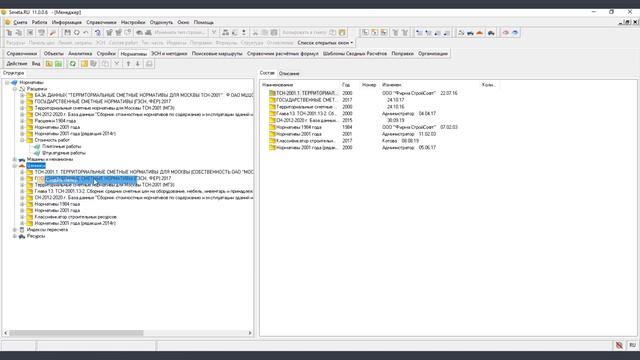Click the tree panel scrollbar right arrow
The height and width of the screenshot is (360, 640).
click(x=250, y=333)
